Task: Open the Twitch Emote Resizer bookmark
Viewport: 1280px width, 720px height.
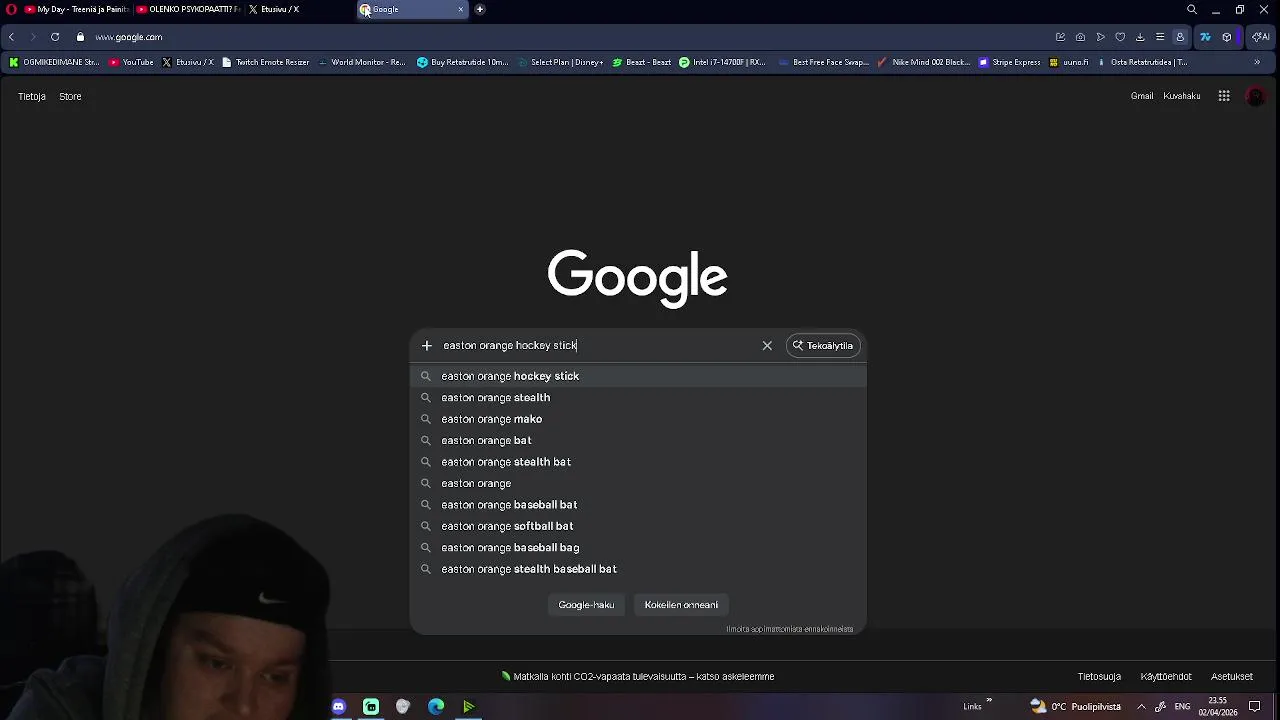Action: tap(265, 62)
